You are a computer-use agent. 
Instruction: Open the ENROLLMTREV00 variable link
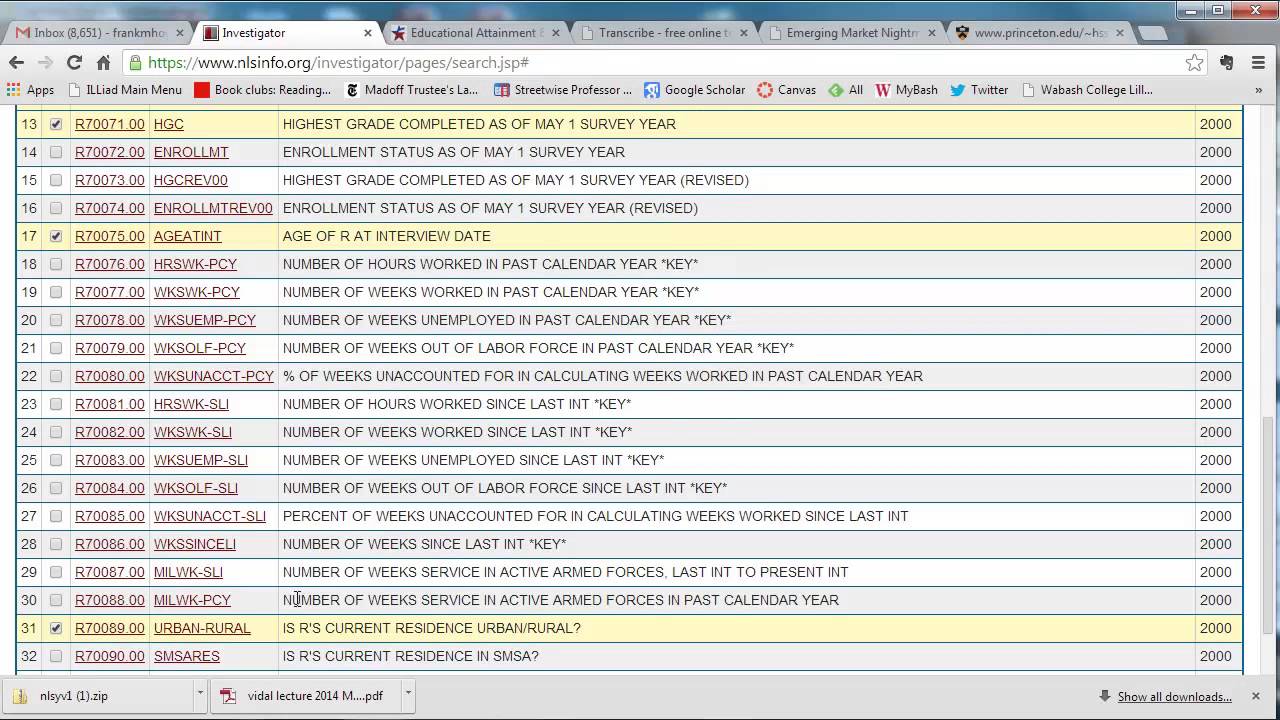213,208
